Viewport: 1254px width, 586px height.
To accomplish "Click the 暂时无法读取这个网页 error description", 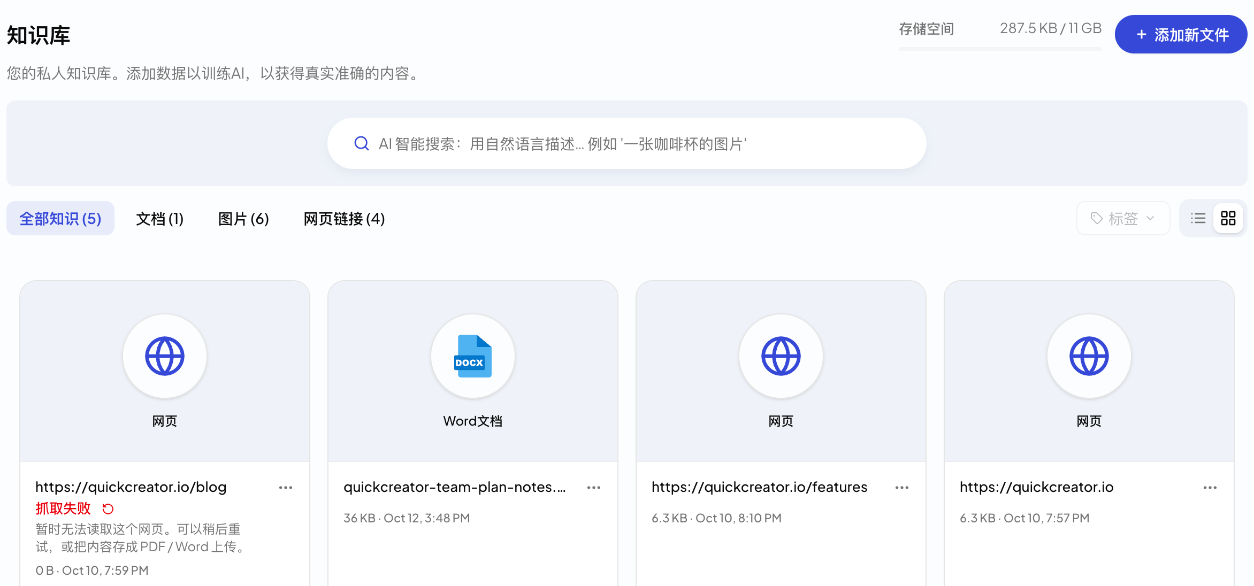I will 140,538.
